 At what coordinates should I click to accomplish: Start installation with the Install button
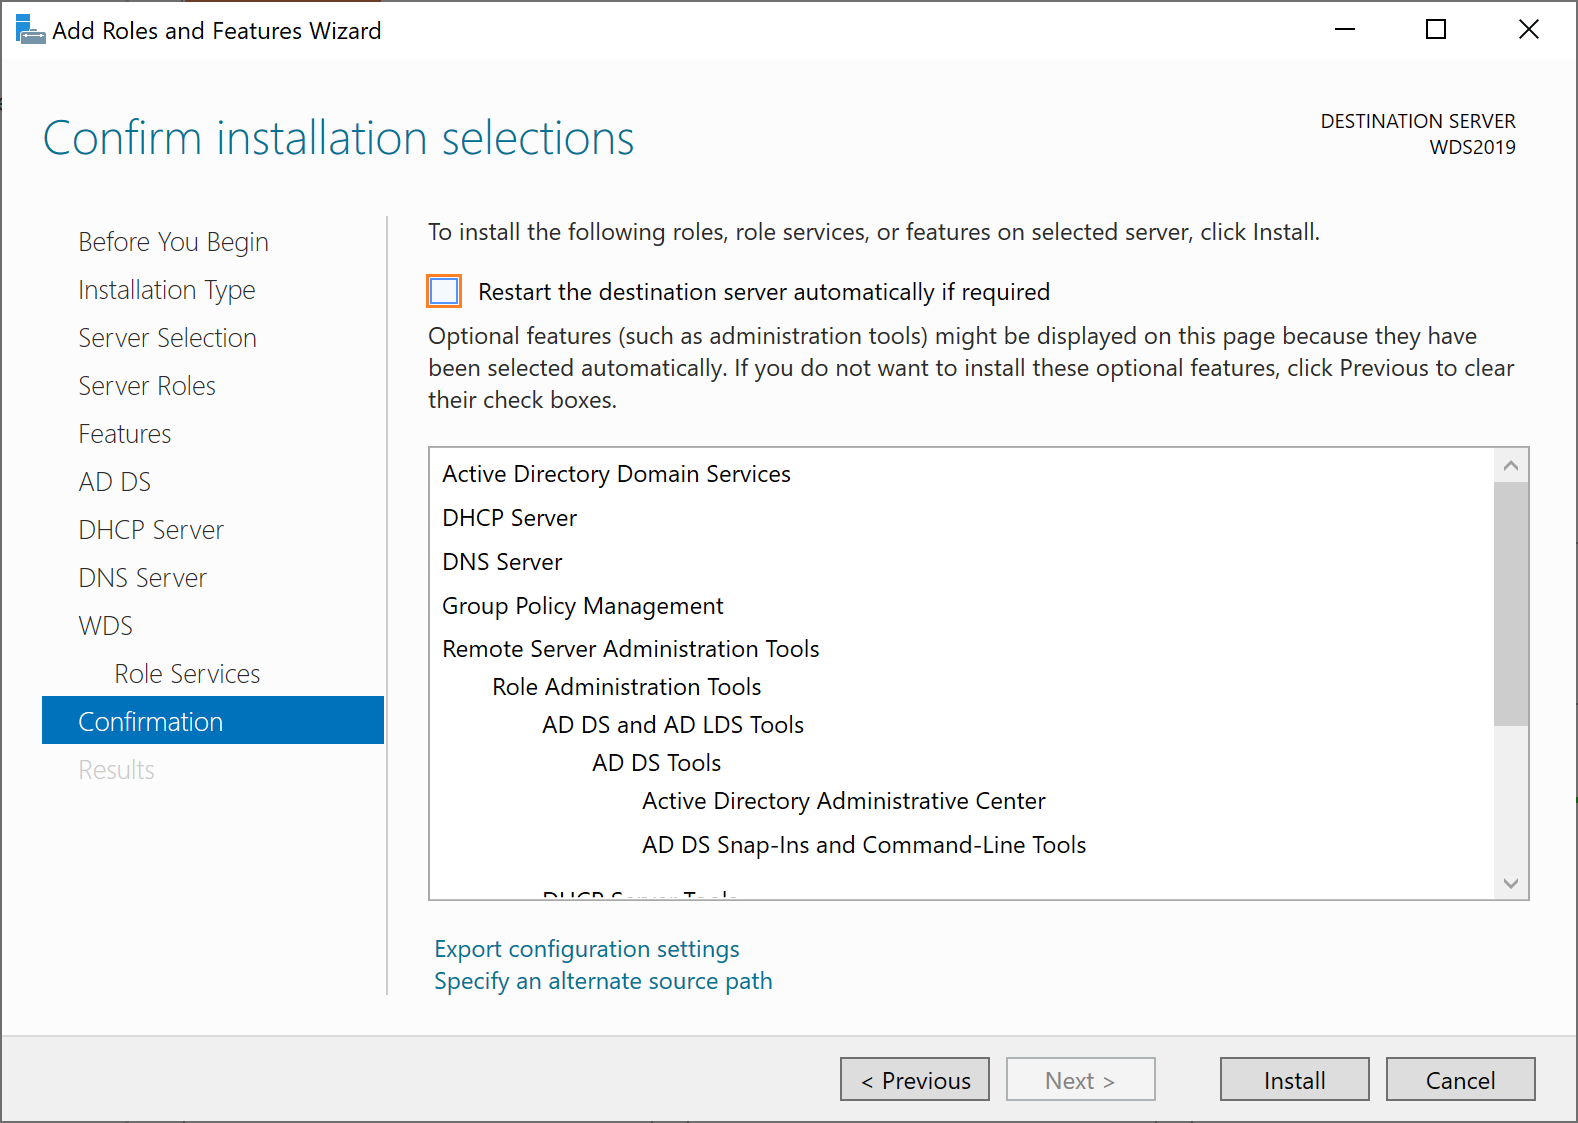[1295, 1080]
